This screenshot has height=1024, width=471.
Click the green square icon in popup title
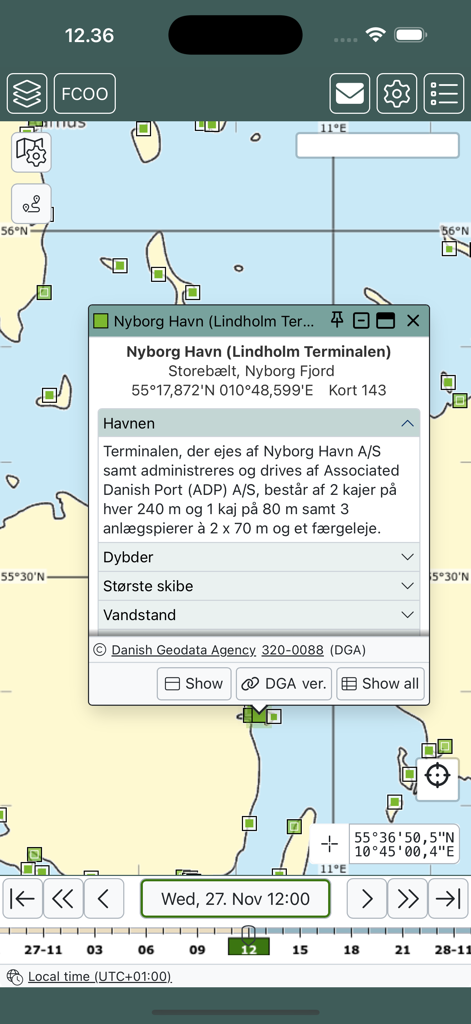pos(101,321)
